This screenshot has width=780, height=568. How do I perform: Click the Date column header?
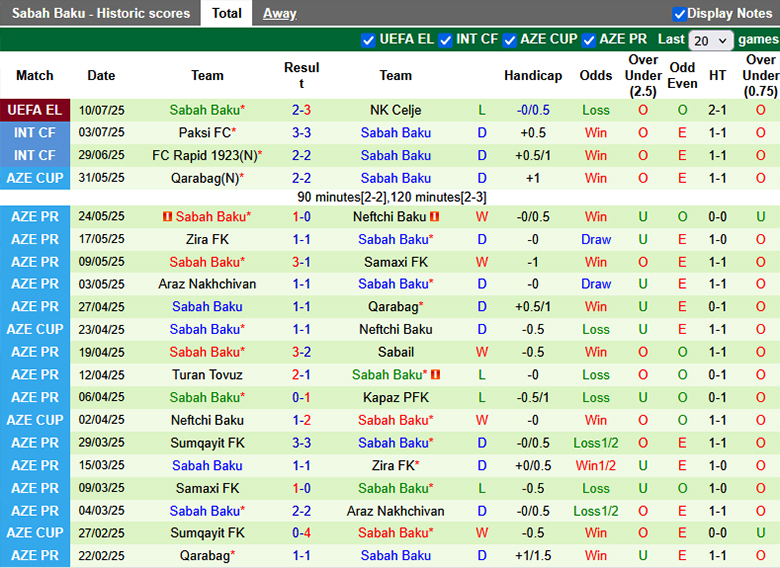point(101,76)
